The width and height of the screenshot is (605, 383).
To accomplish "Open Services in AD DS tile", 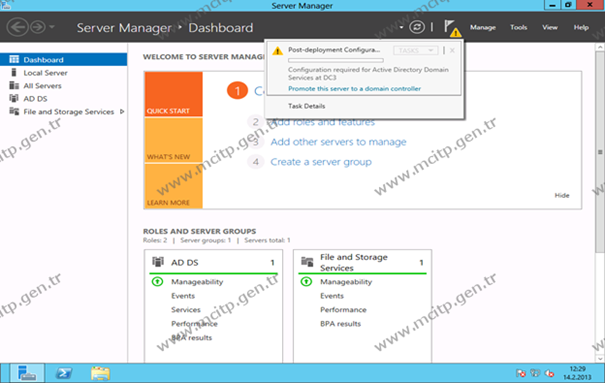I will coord(186,310).
